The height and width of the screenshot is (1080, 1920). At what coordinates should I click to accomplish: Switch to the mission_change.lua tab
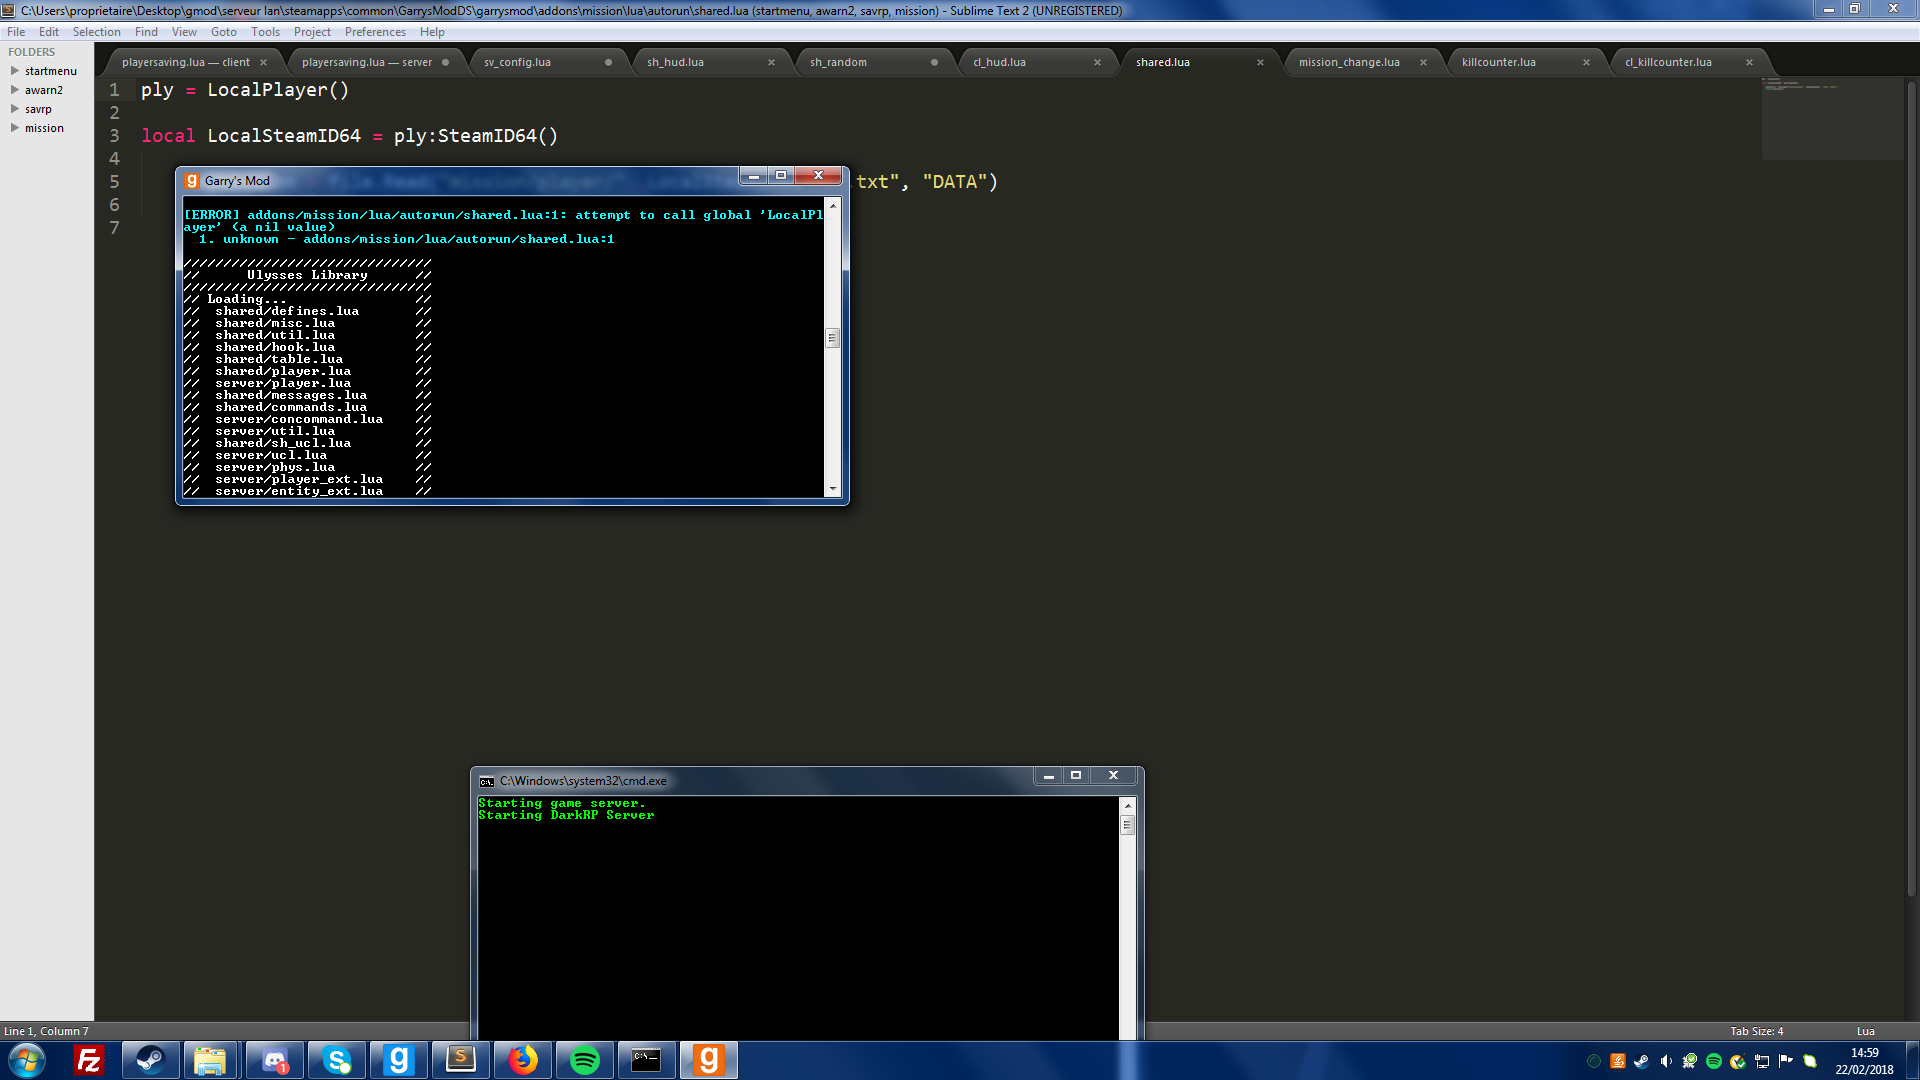(x=1349, y=62)
